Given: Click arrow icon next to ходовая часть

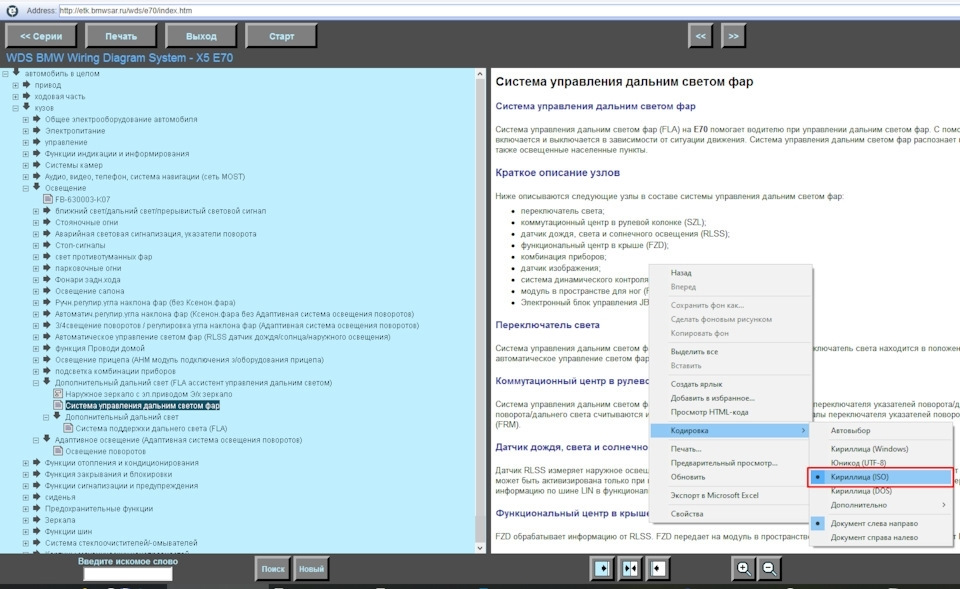Looking at the screenshot, I should 26,96.
